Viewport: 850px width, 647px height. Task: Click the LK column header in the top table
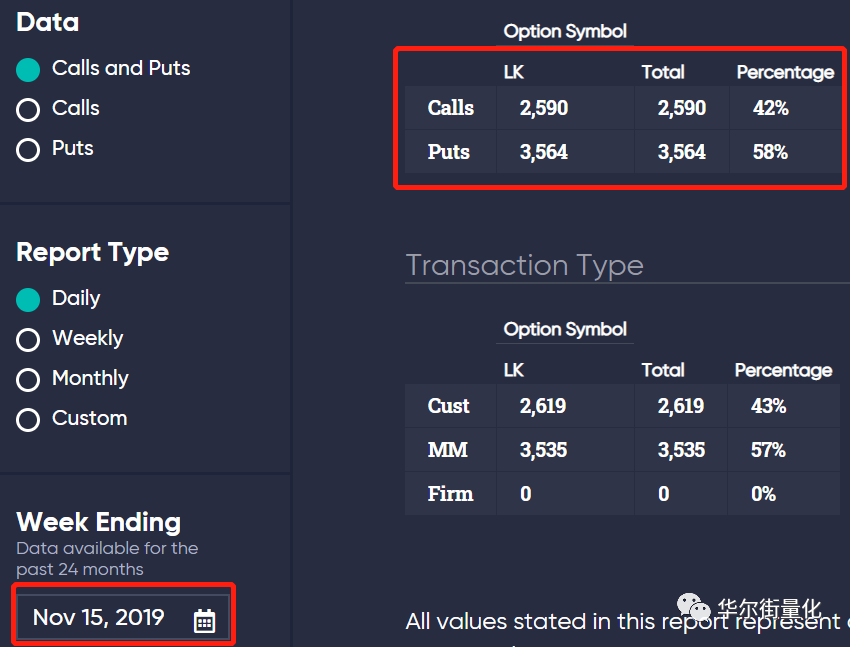(513, 72)
